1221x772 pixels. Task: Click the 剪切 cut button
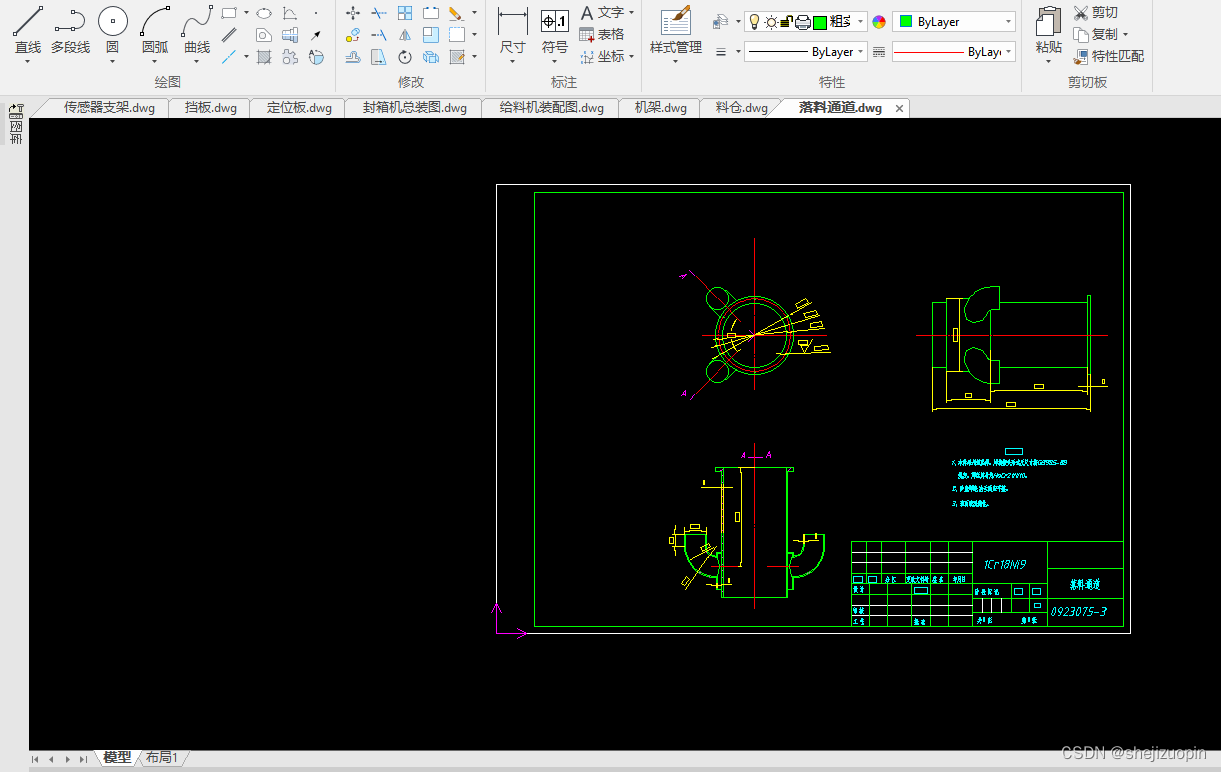(x=1096, y=13)
